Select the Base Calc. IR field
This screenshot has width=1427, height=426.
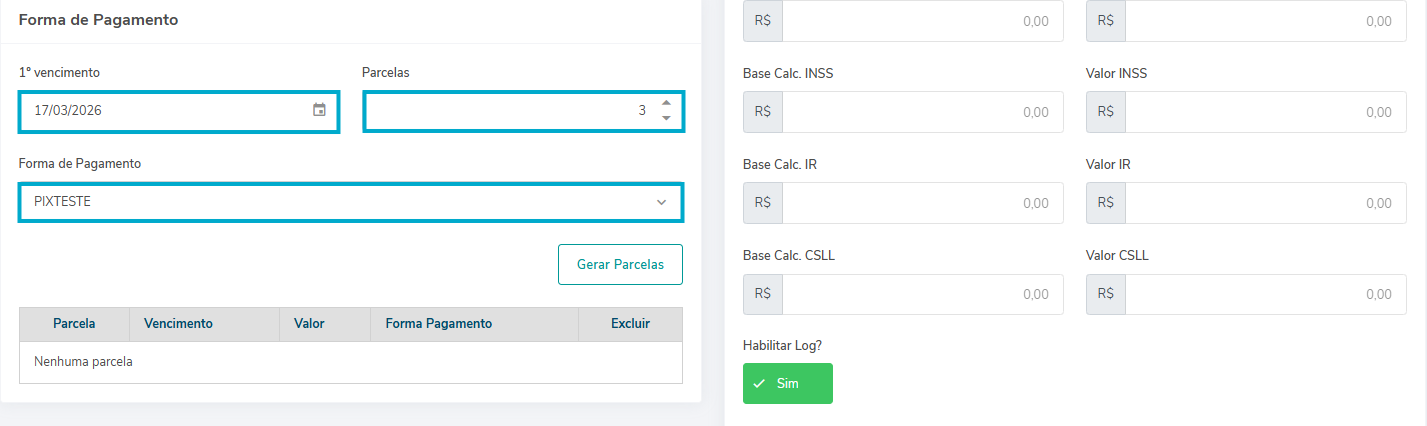(x=921, y=203)
